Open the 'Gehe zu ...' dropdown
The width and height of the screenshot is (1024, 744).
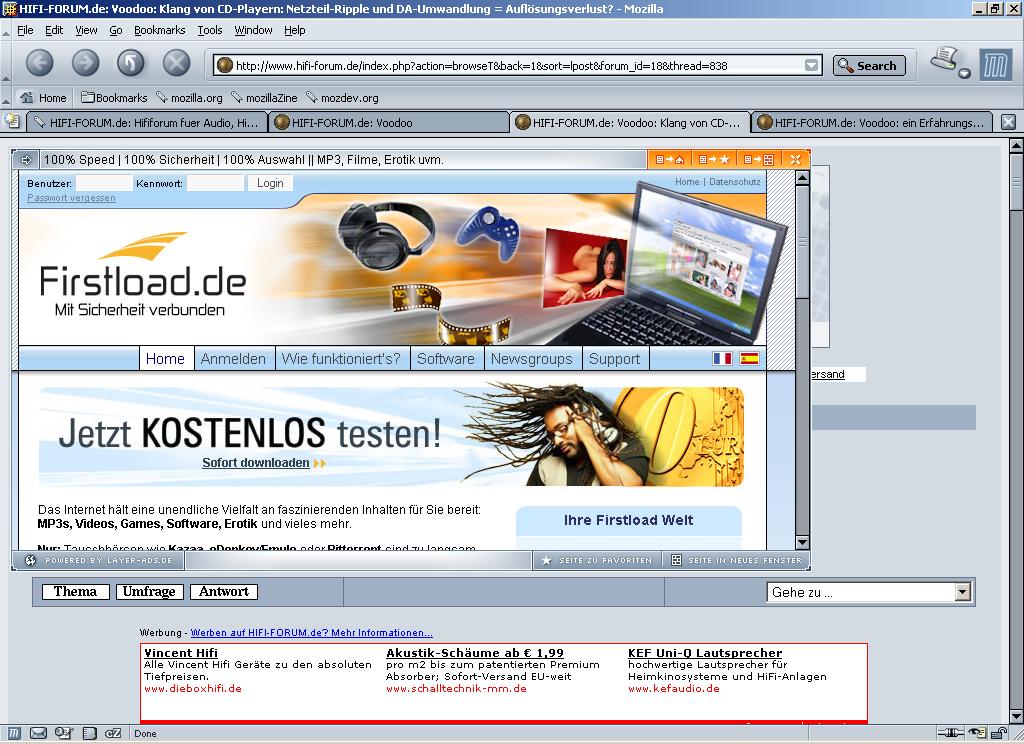[869, 592]
